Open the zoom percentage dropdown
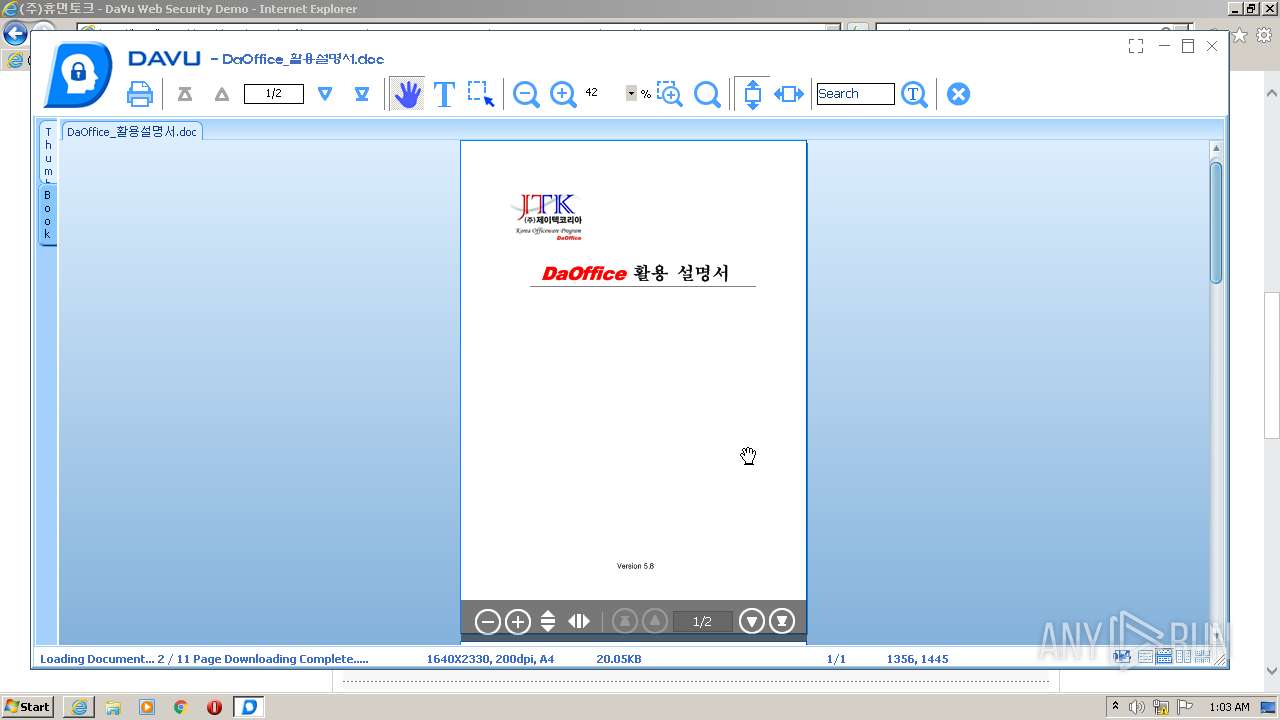Image resolution: width=1280 pixels, height=720 pixels. pos(631,93)
